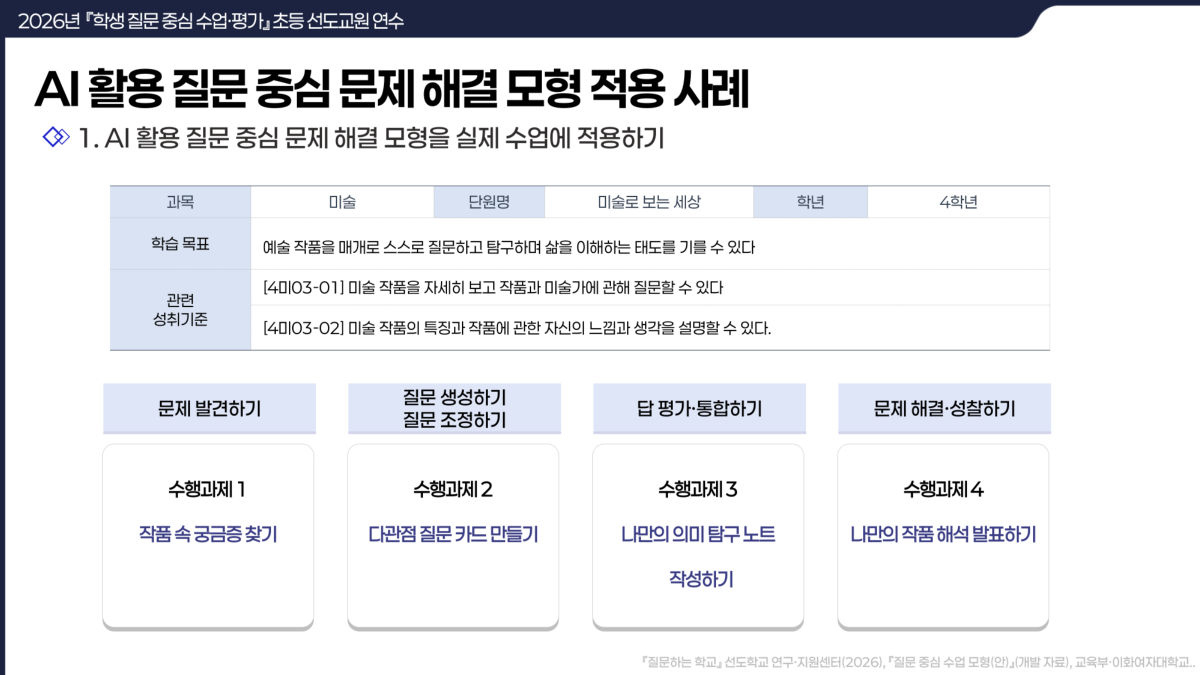Click the '학습 목표' row label
The width and height of the screenshot is (1200, 675).
(x=180, y=244)
